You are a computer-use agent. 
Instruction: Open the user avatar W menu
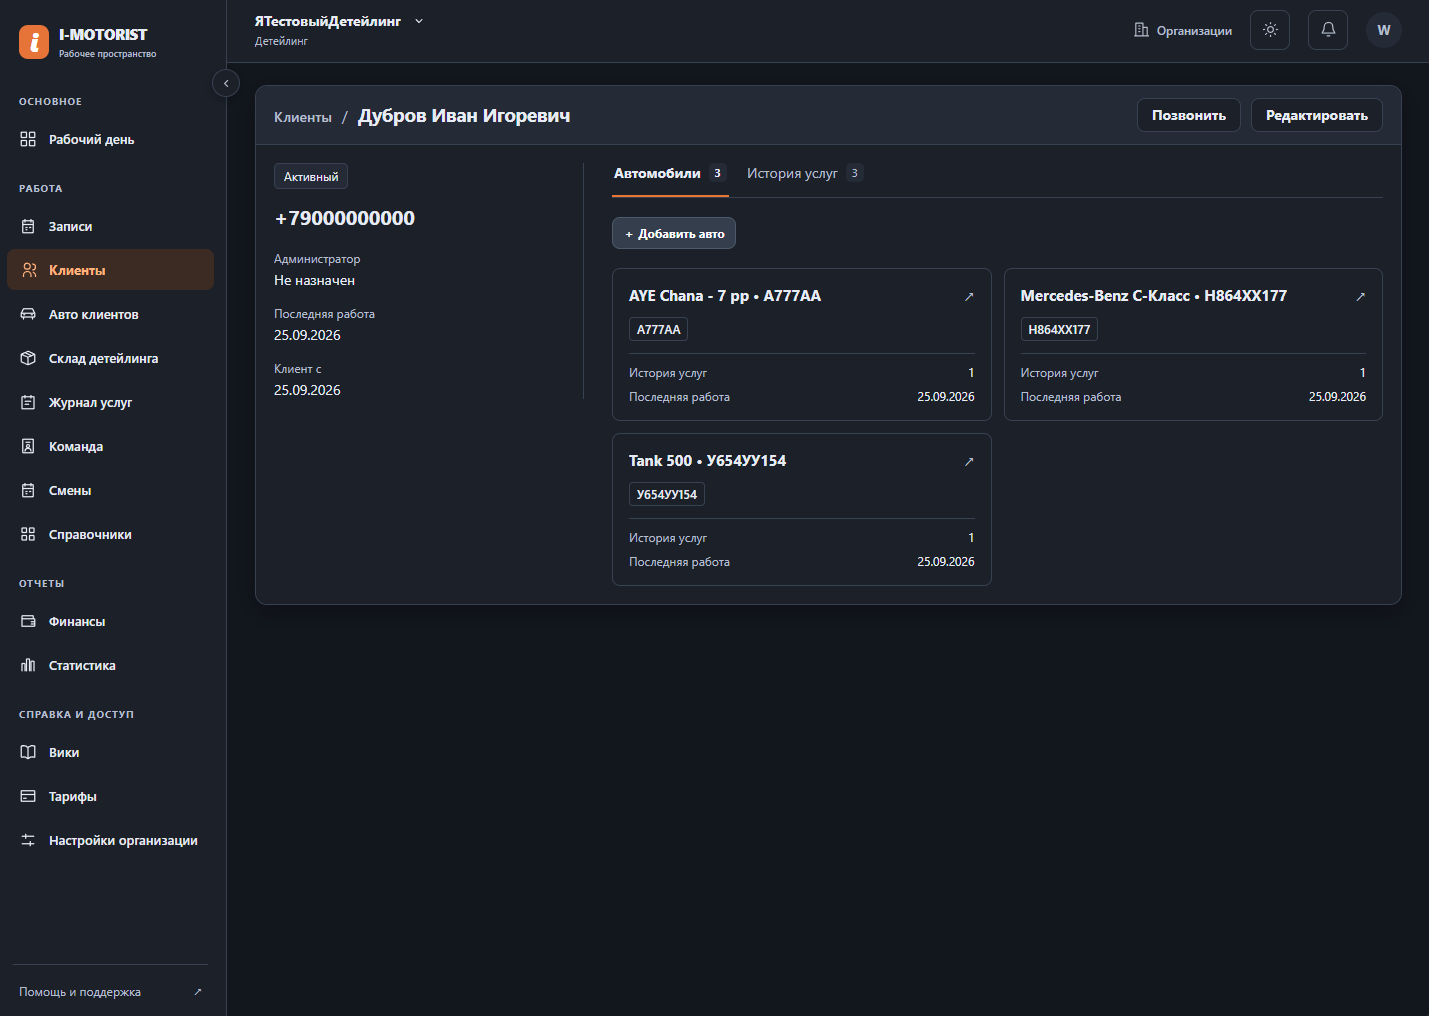point(1384,30)
